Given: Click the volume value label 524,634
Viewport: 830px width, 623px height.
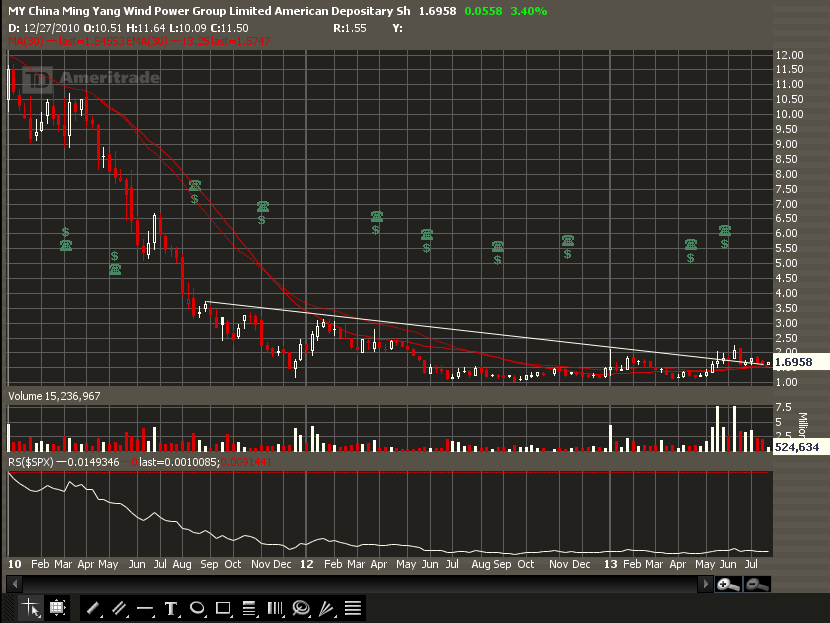Looking at the screenshot, I should coord(797,447).
